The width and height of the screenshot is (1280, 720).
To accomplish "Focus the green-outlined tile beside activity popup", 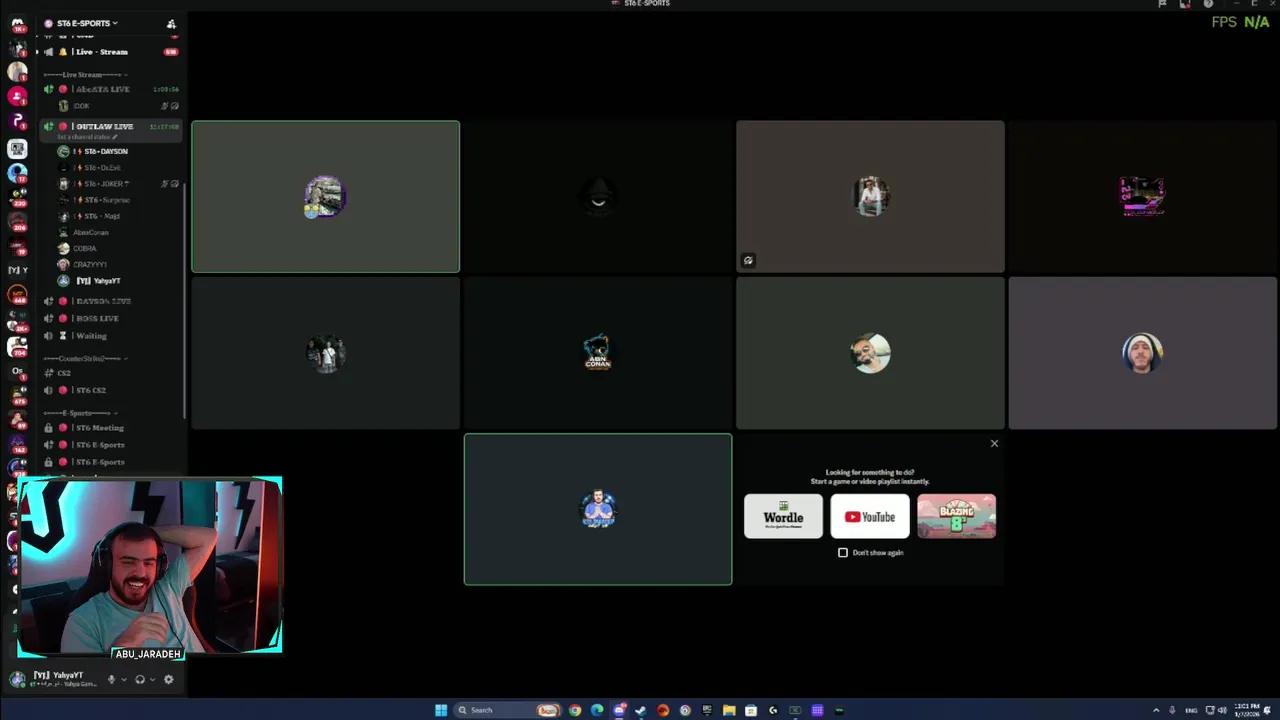I will [x=598, y=509].
